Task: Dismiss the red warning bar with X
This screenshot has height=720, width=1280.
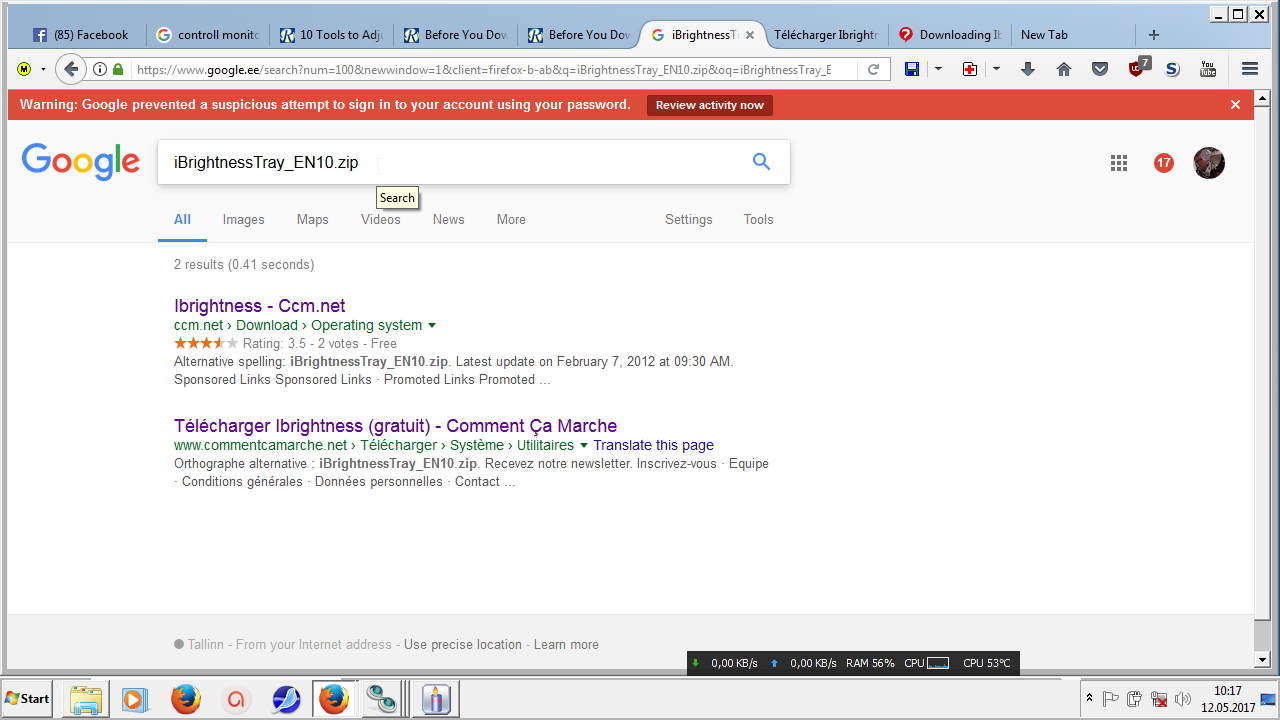Action: coord(1235,104)
